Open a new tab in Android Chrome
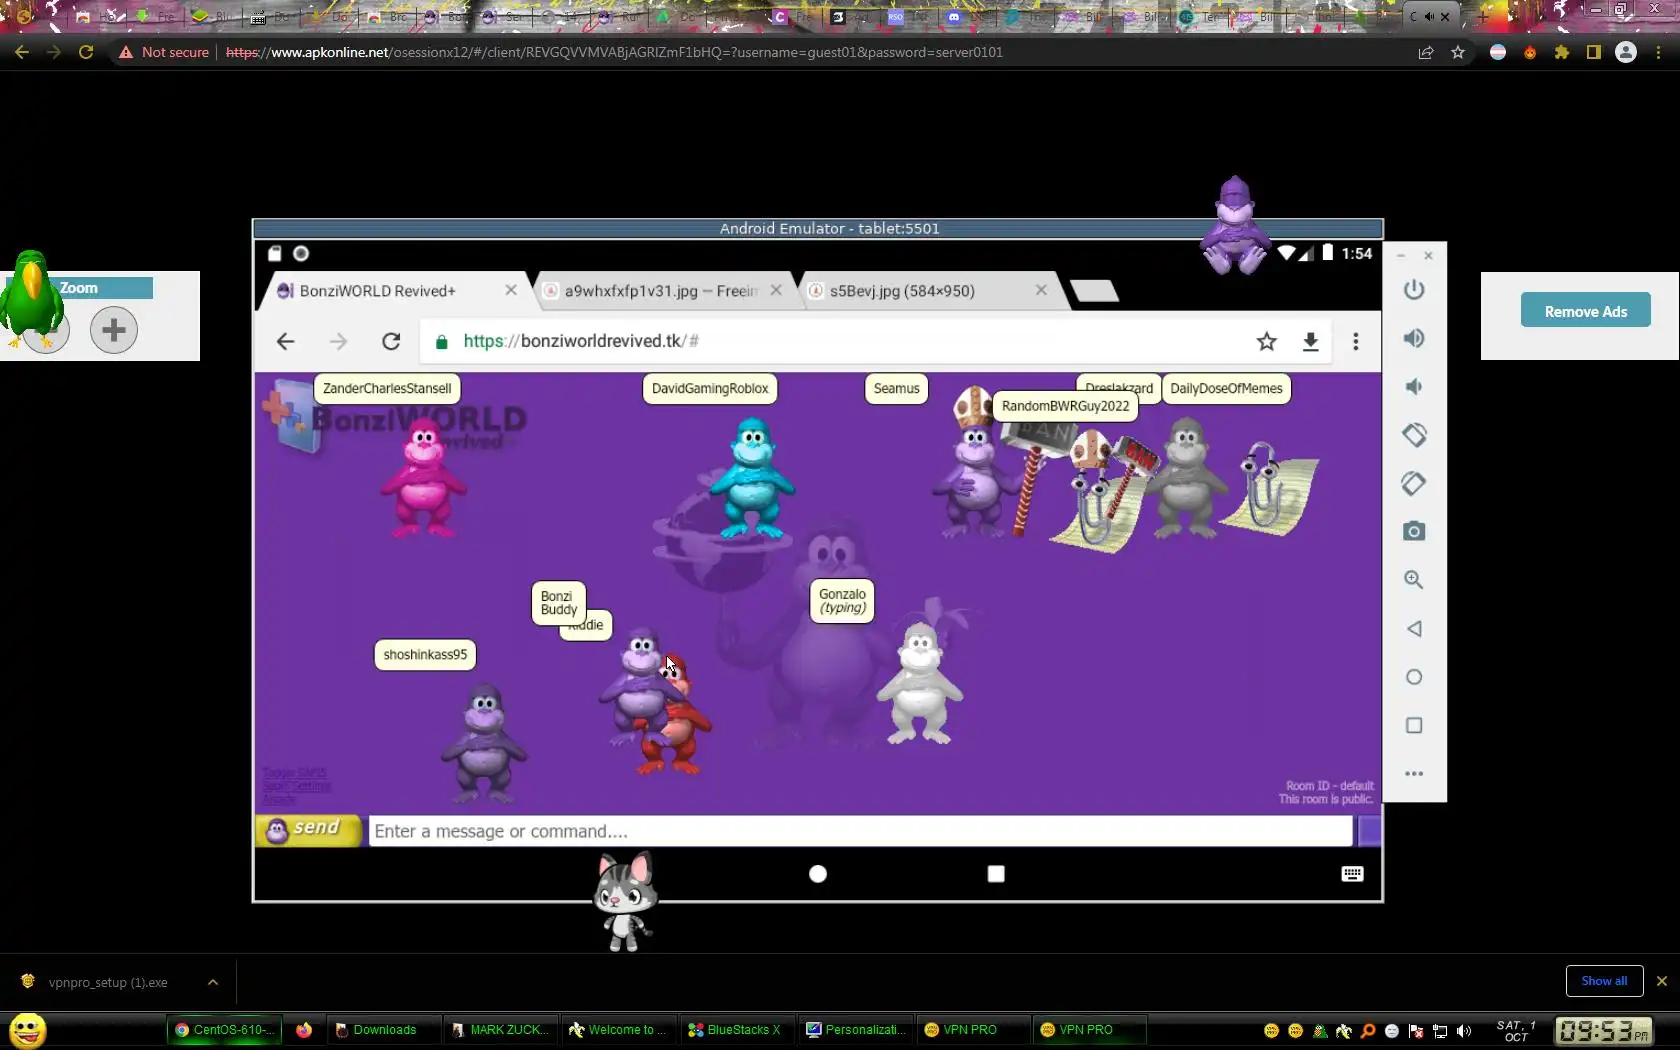The height and width of the screenshot is (1050, 1680). tap(1094, 291)
